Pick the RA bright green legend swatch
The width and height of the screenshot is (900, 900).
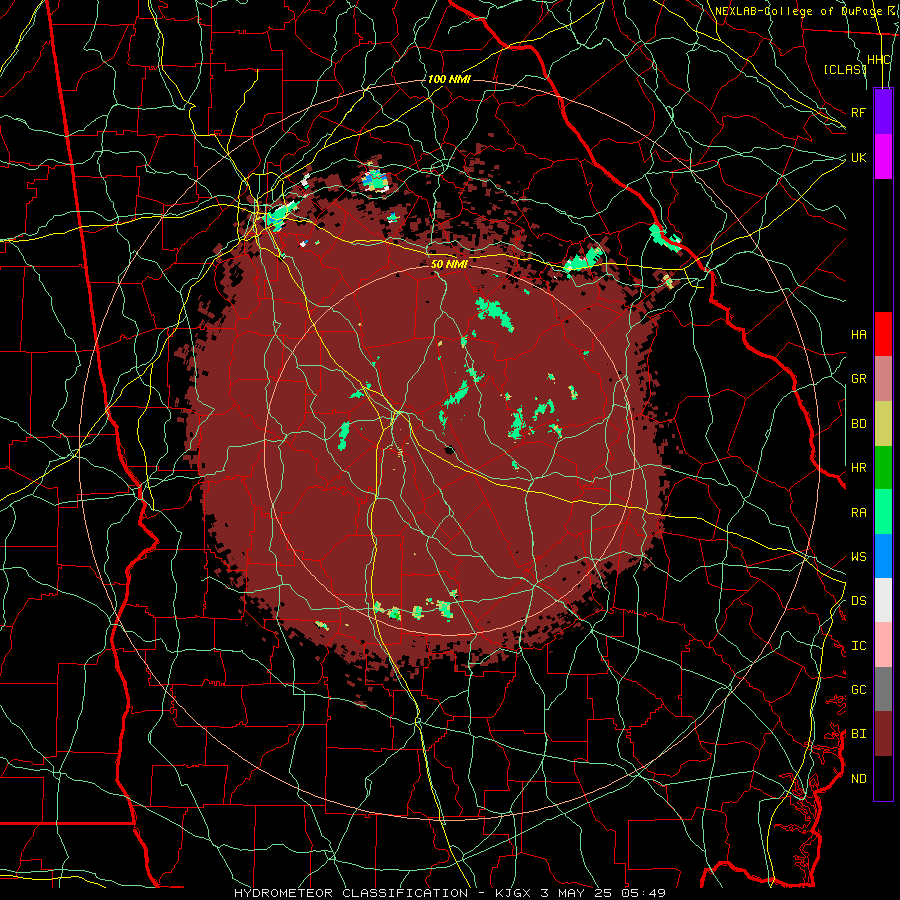tap(883, 512)
